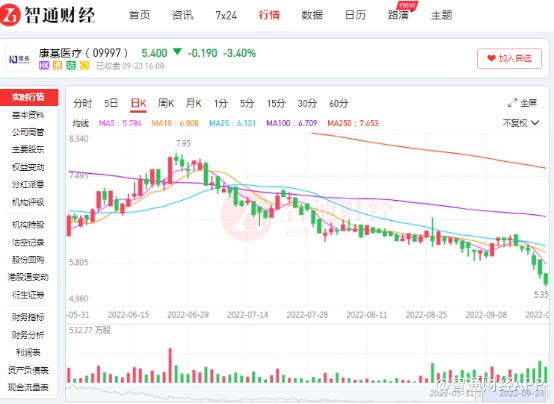
Task: Open 资讯 in top navigation
Action: [183, 15]
